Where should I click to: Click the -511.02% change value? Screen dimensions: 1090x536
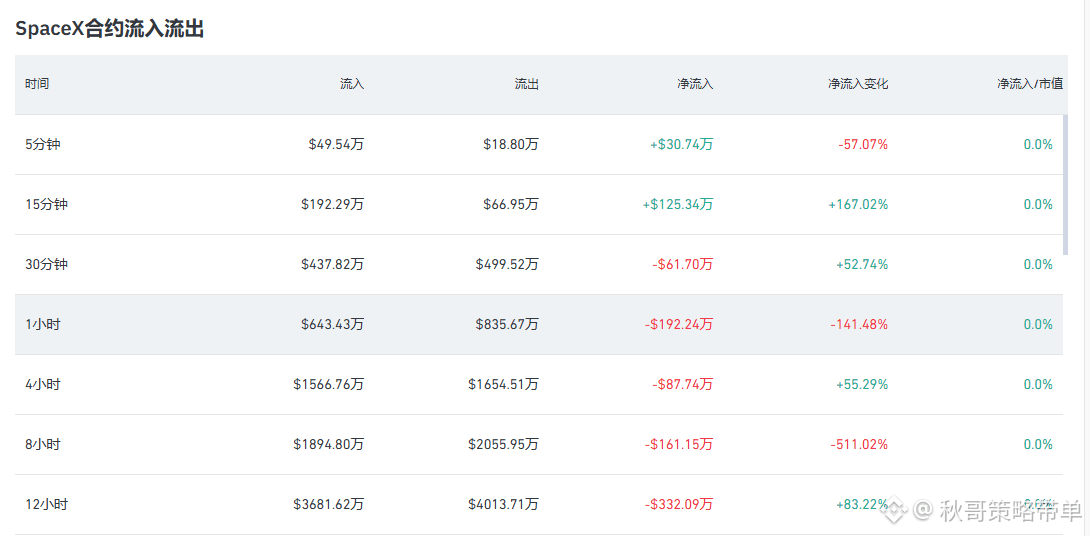(859, 444)
